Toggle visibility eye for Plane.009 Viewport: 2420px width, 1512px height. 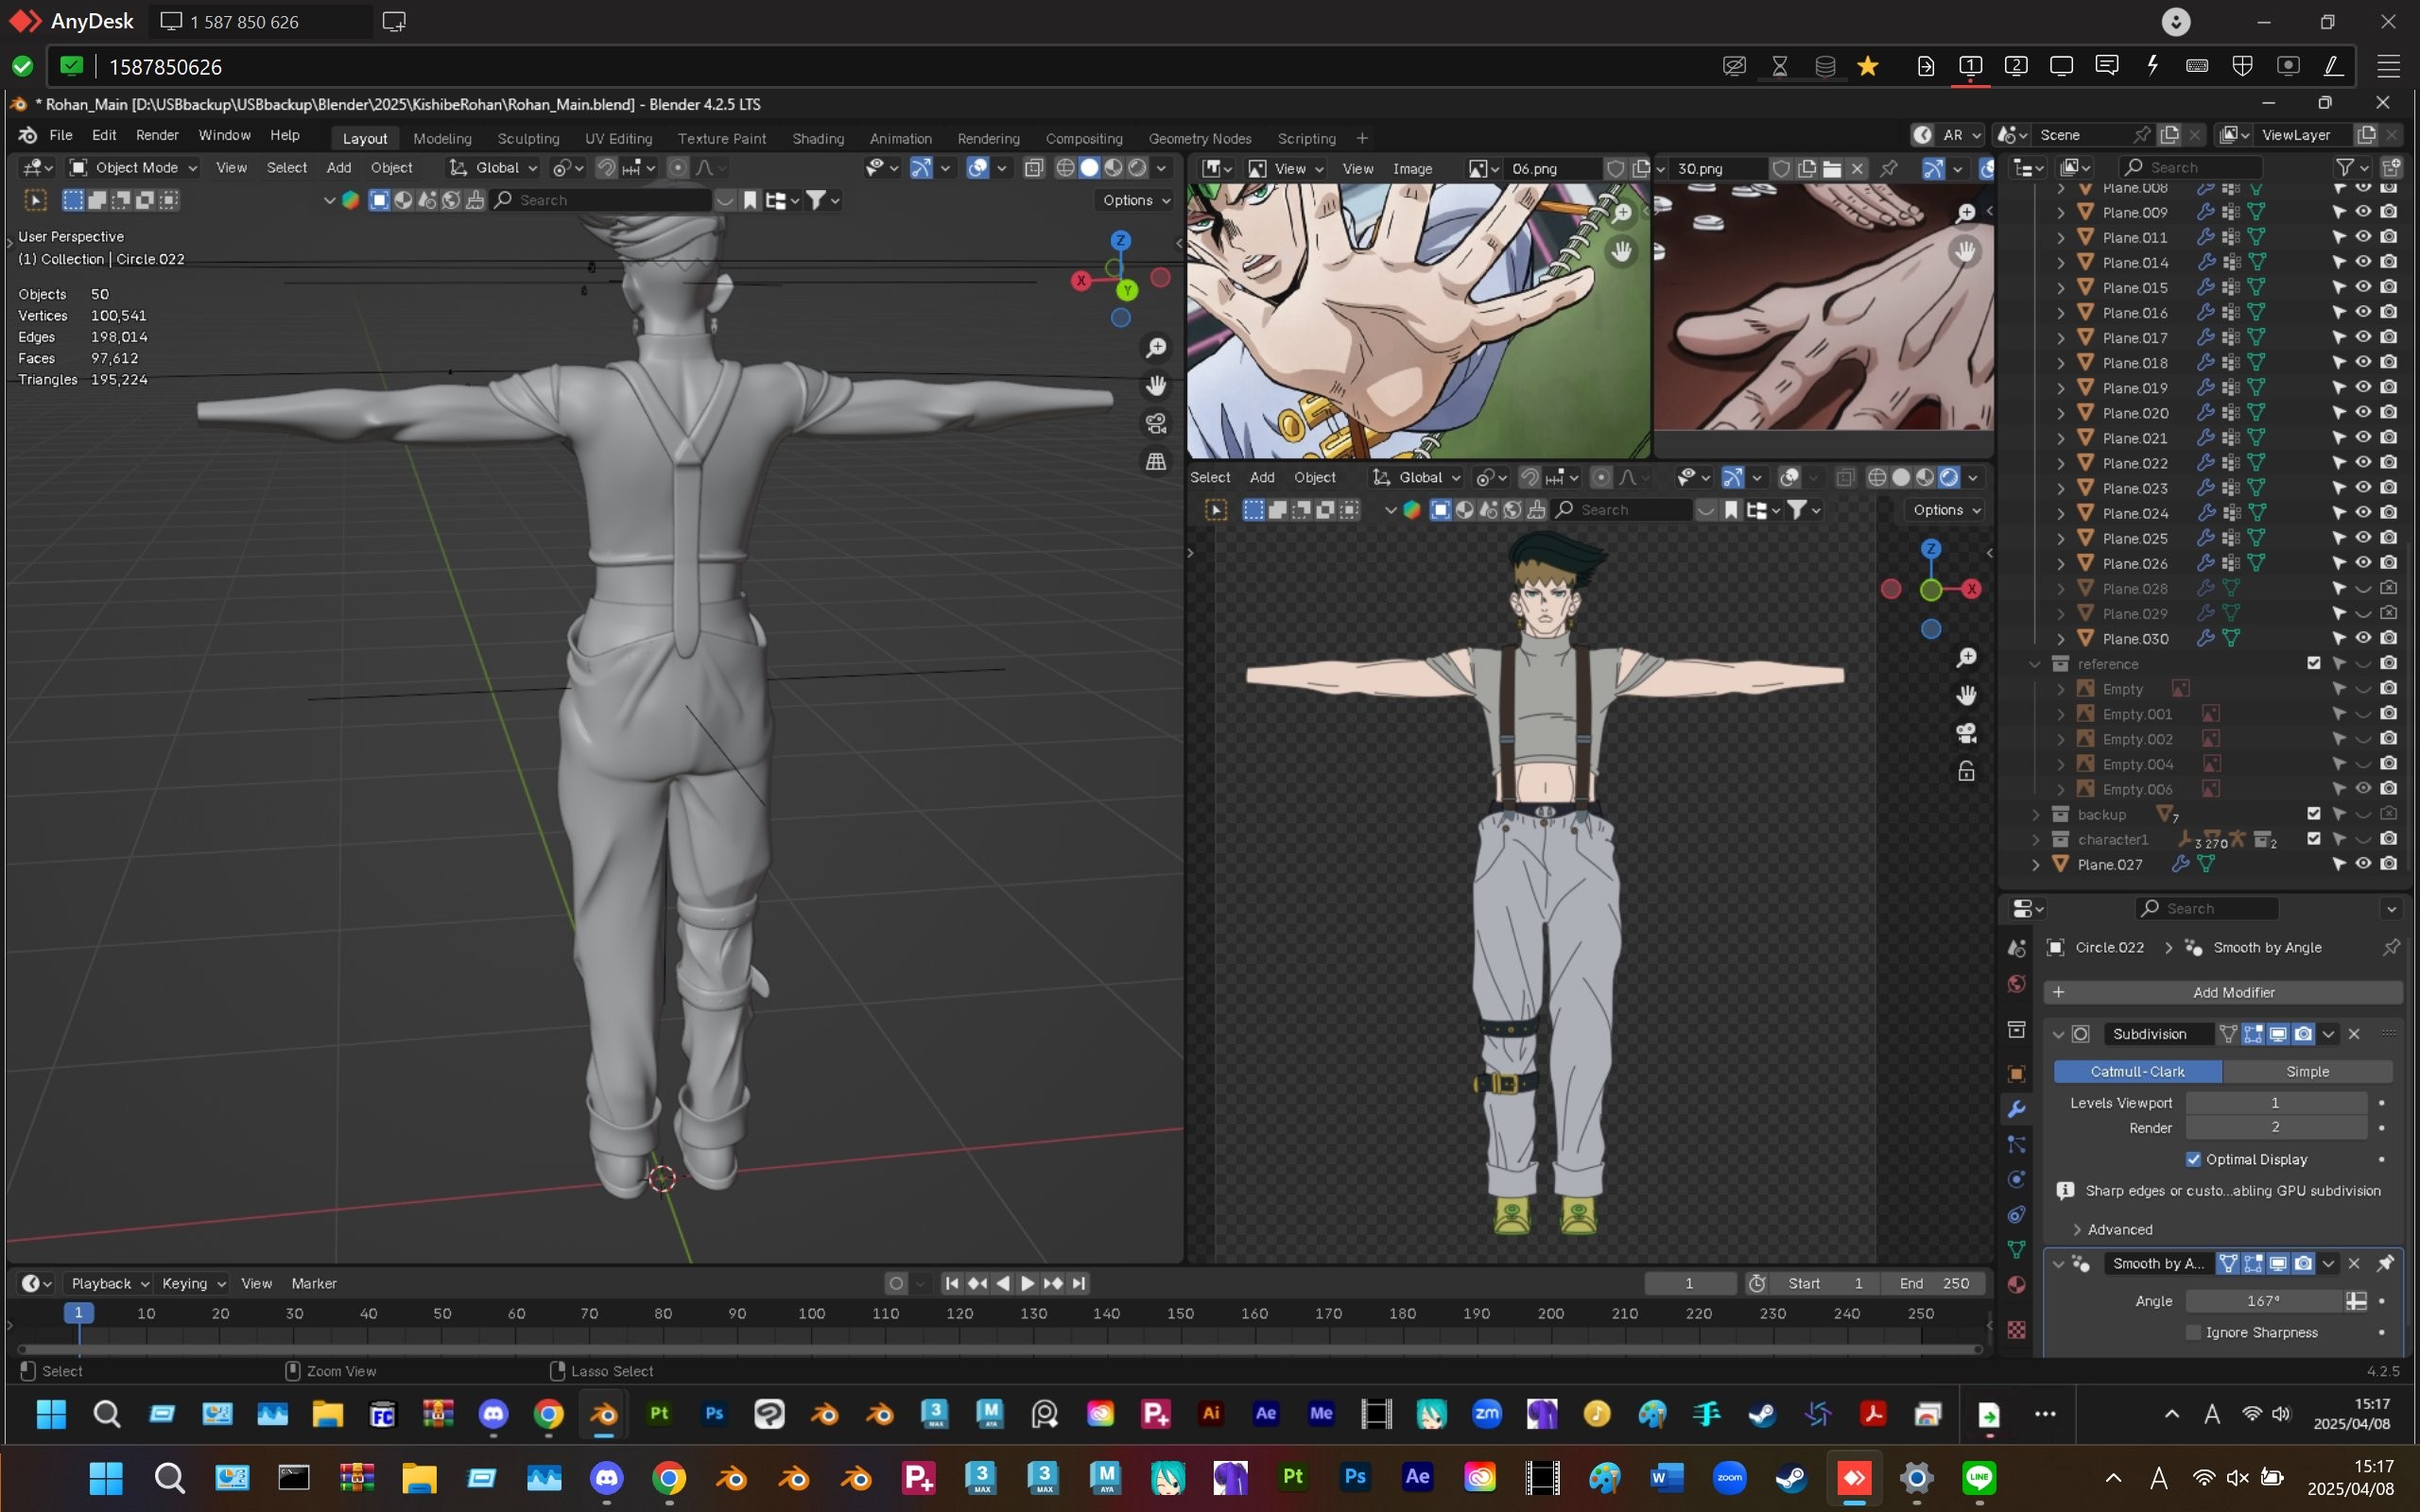[x=2363, y=212]
